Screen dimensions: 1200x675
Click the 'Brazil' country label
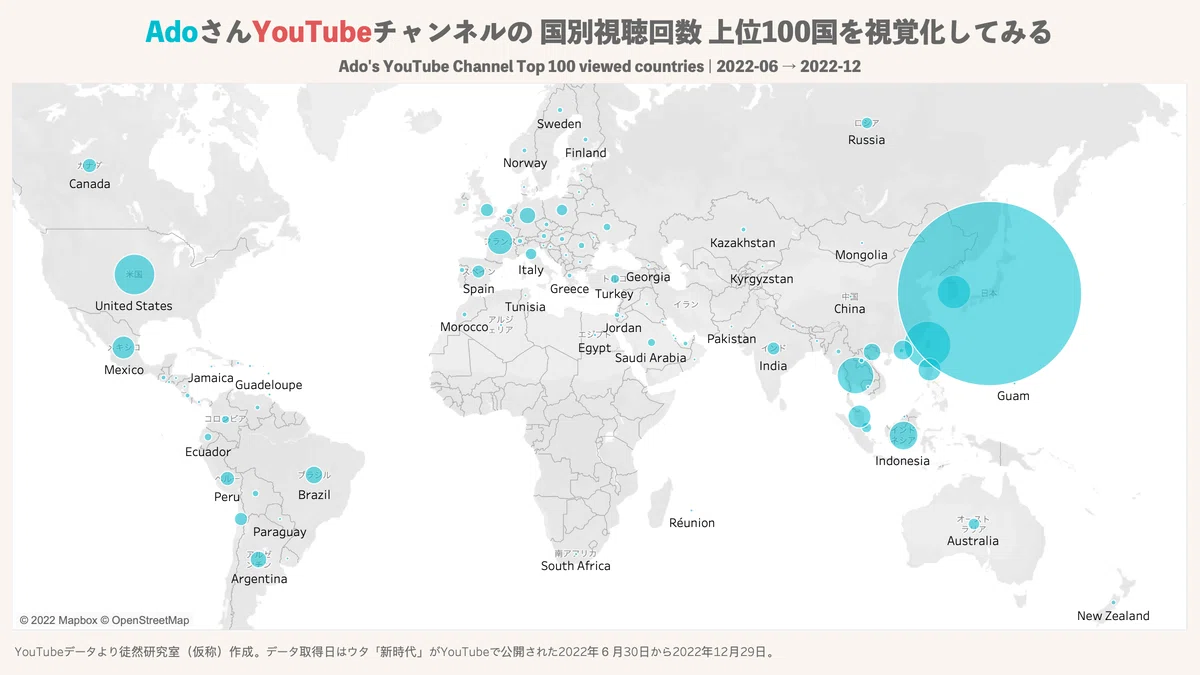(314, 495)
